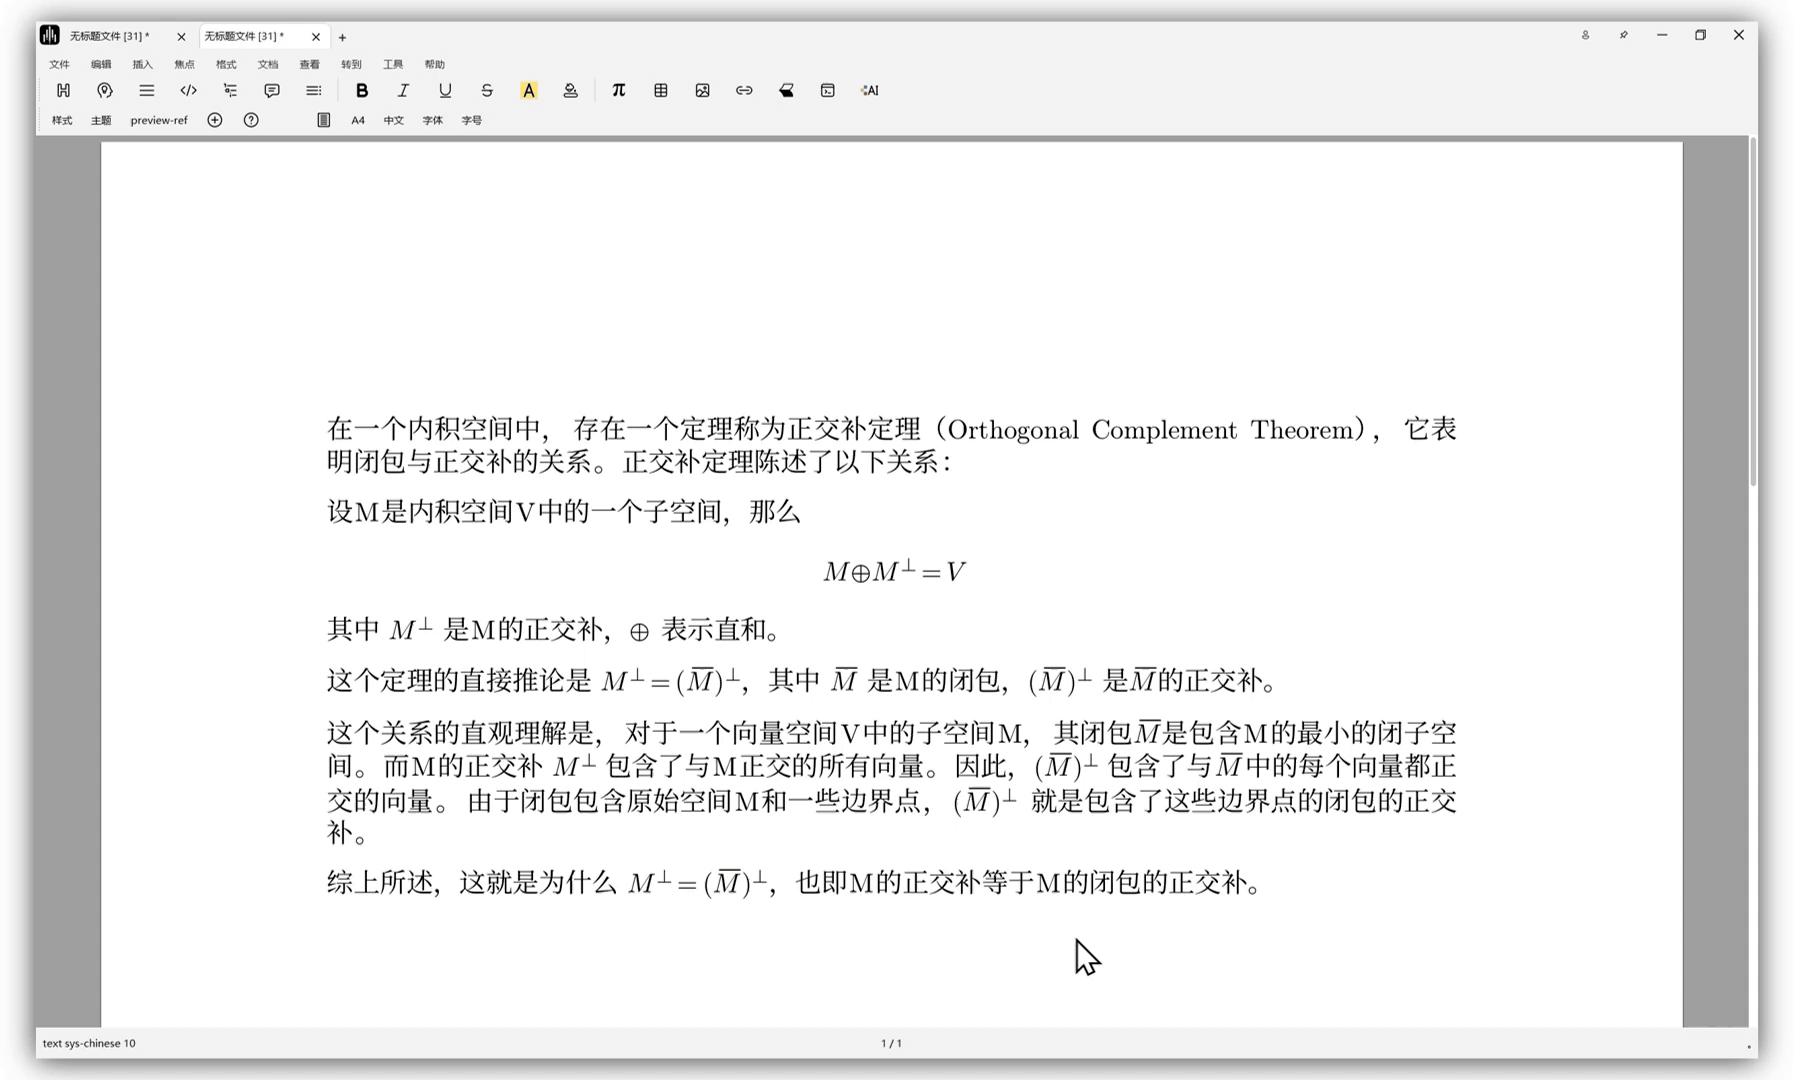
Task: Expand the 字体 font dropdown
Action: 432,120
